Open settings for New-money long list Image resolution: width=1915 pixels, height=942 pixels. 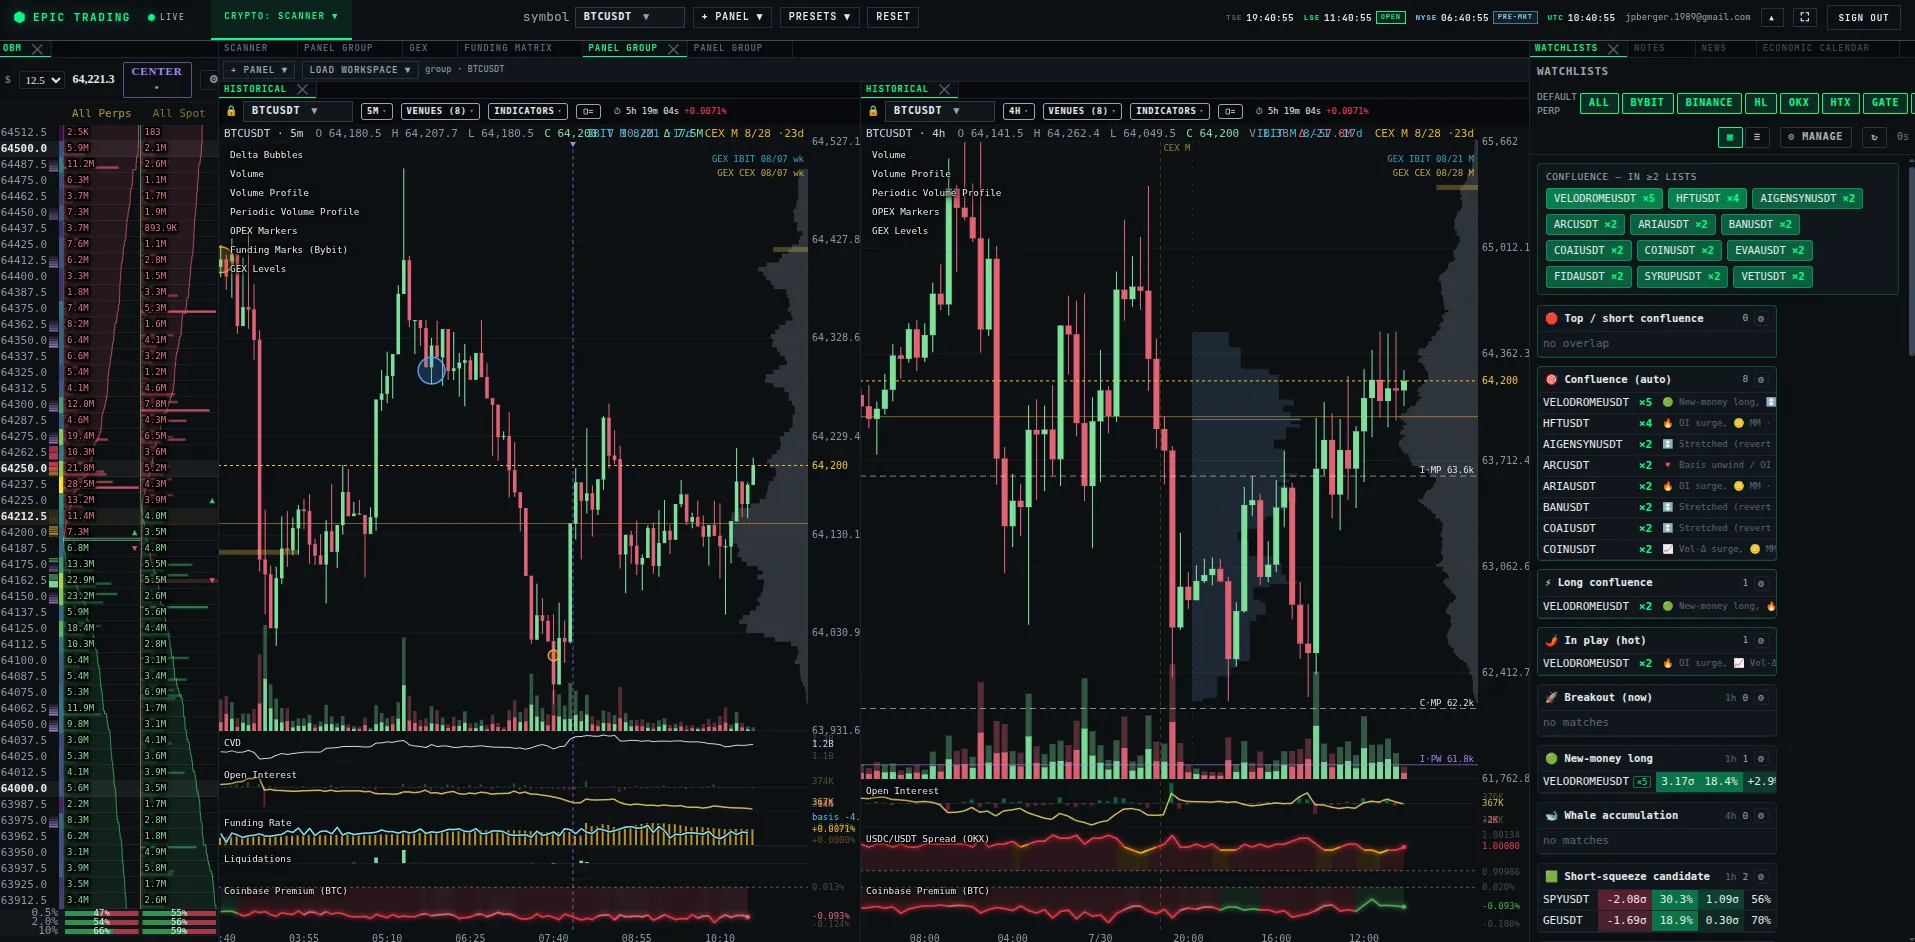[x=1761, y=759]
